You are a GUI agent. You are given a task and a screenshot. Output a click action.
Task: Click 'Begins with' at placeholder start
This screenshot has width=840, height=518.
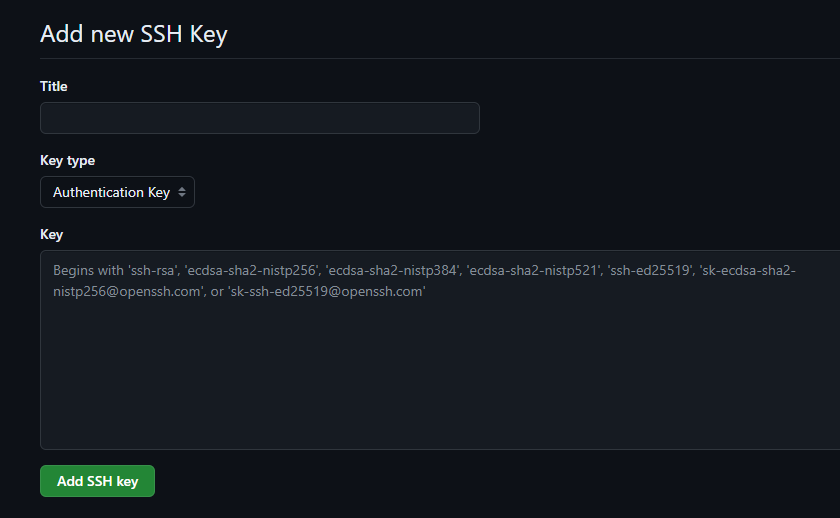click(88, 271)
